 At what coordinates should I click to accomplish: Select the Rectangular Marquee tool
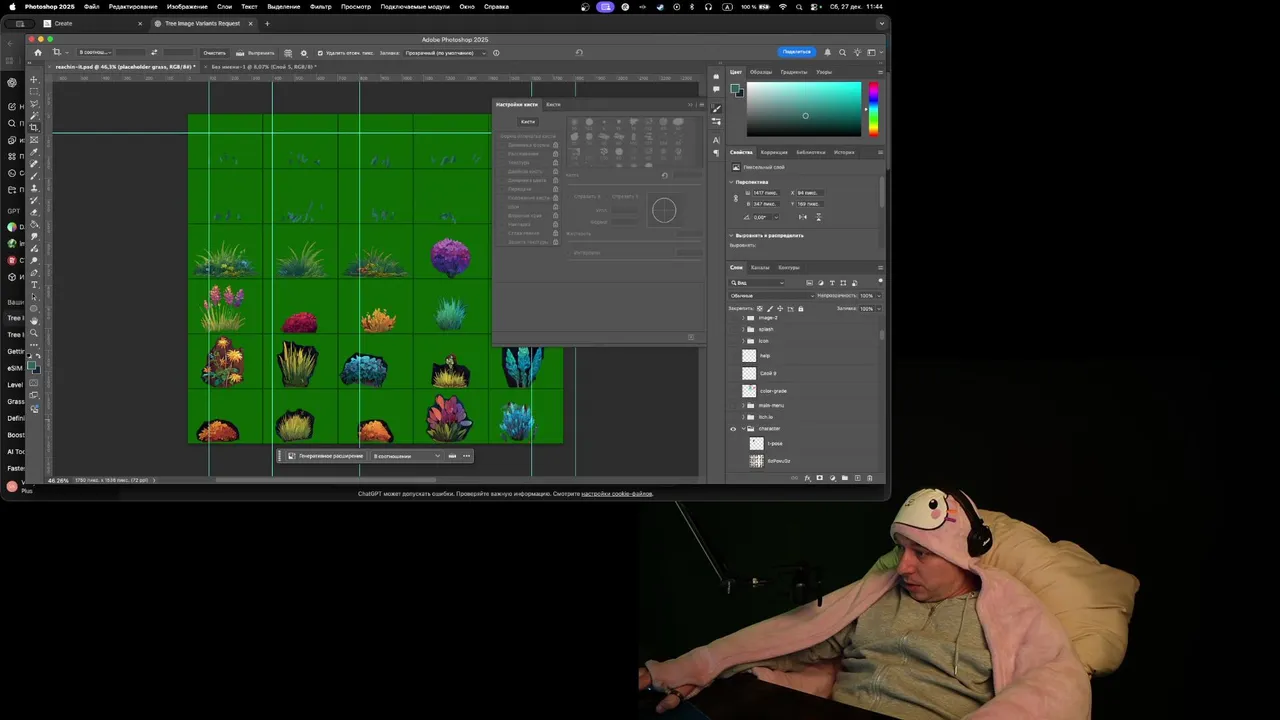[x=34, y=91]
